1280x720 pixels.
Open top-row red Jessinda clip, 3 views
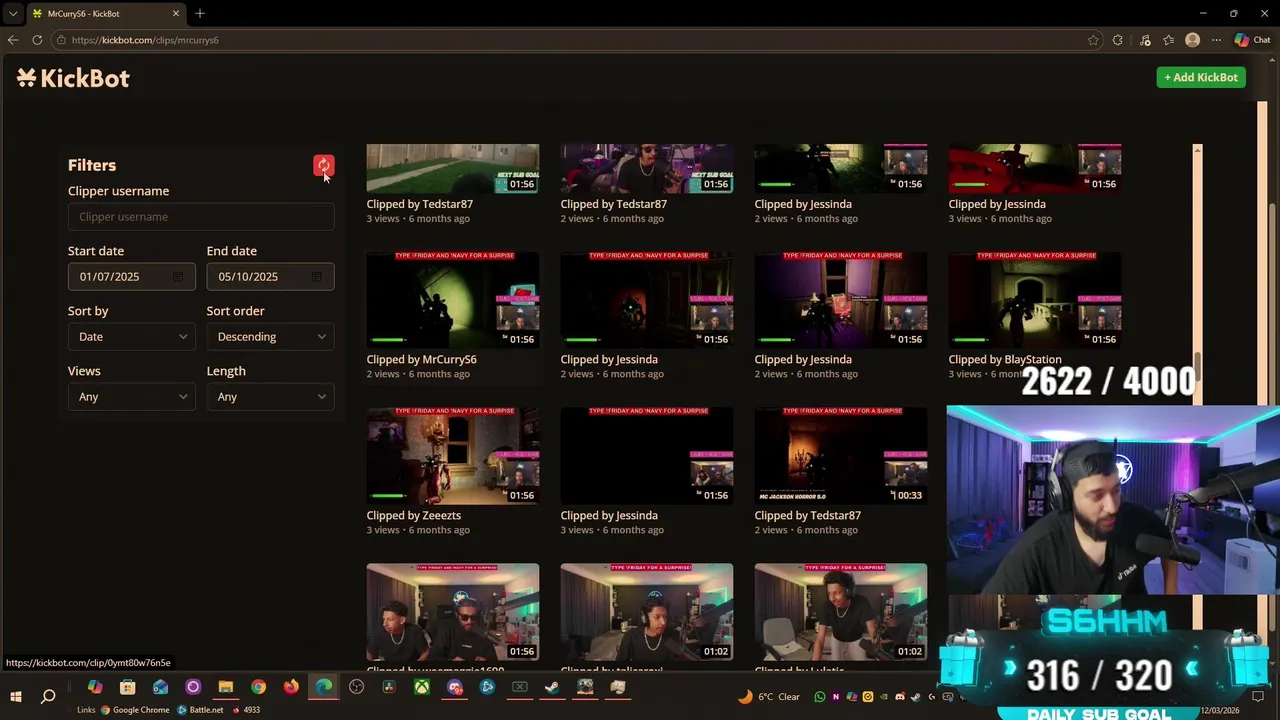coord(1035,168)
